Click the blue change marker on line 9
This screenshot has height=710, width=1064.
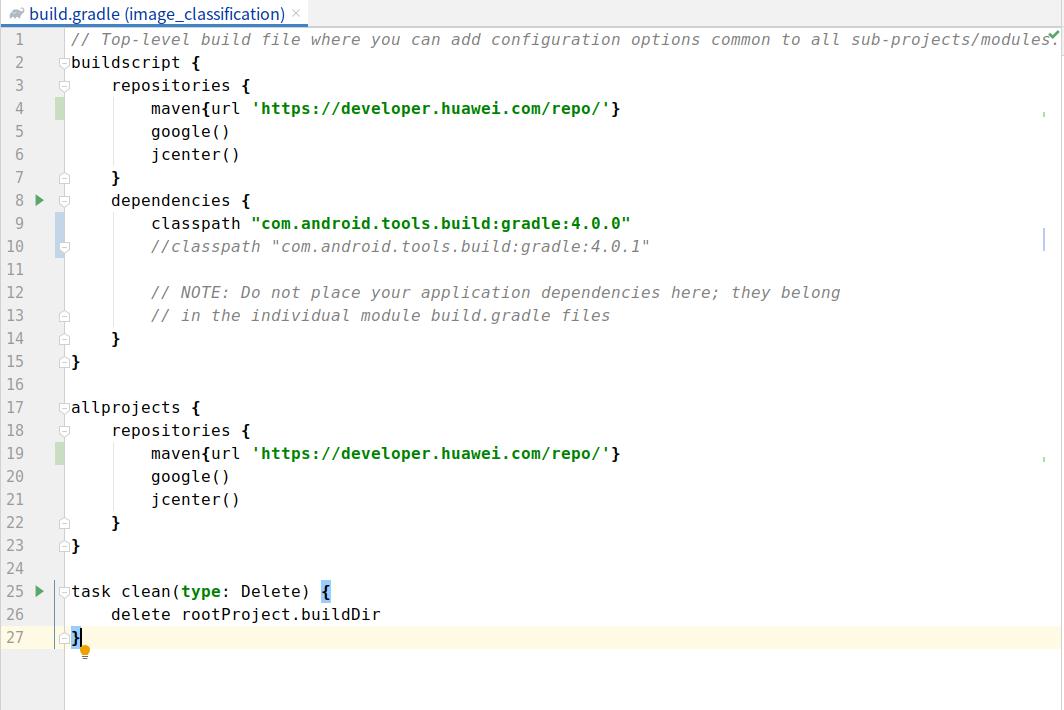point(60,223)
